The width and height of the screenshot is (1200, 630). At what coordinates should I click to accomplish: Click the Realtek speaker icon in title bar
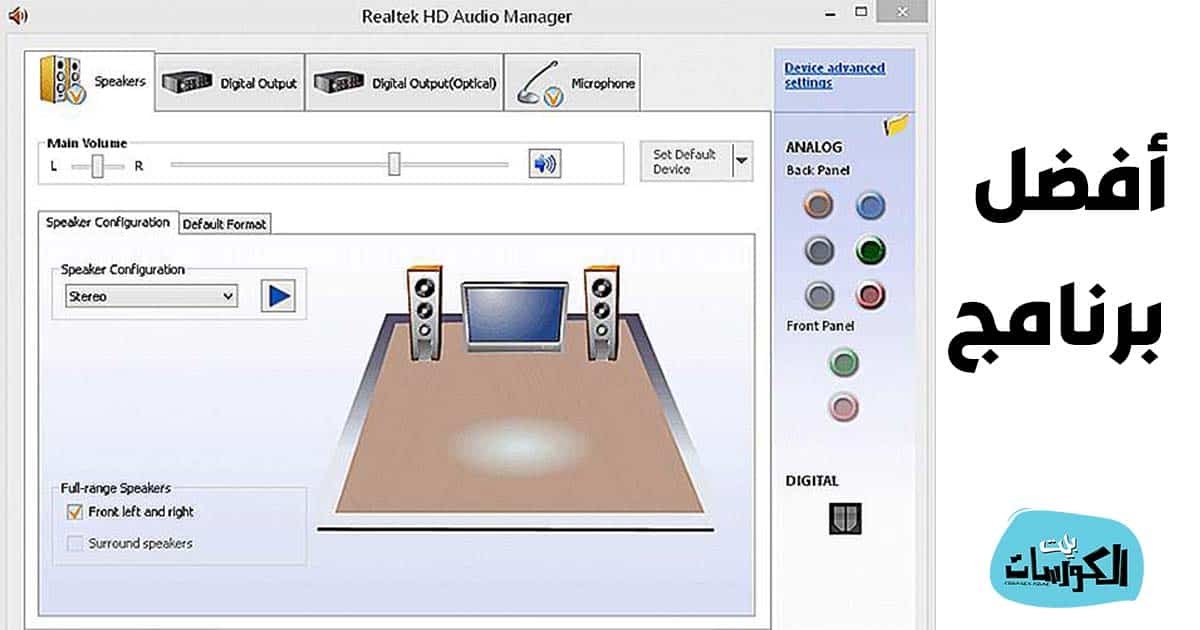tap(17, 15)
